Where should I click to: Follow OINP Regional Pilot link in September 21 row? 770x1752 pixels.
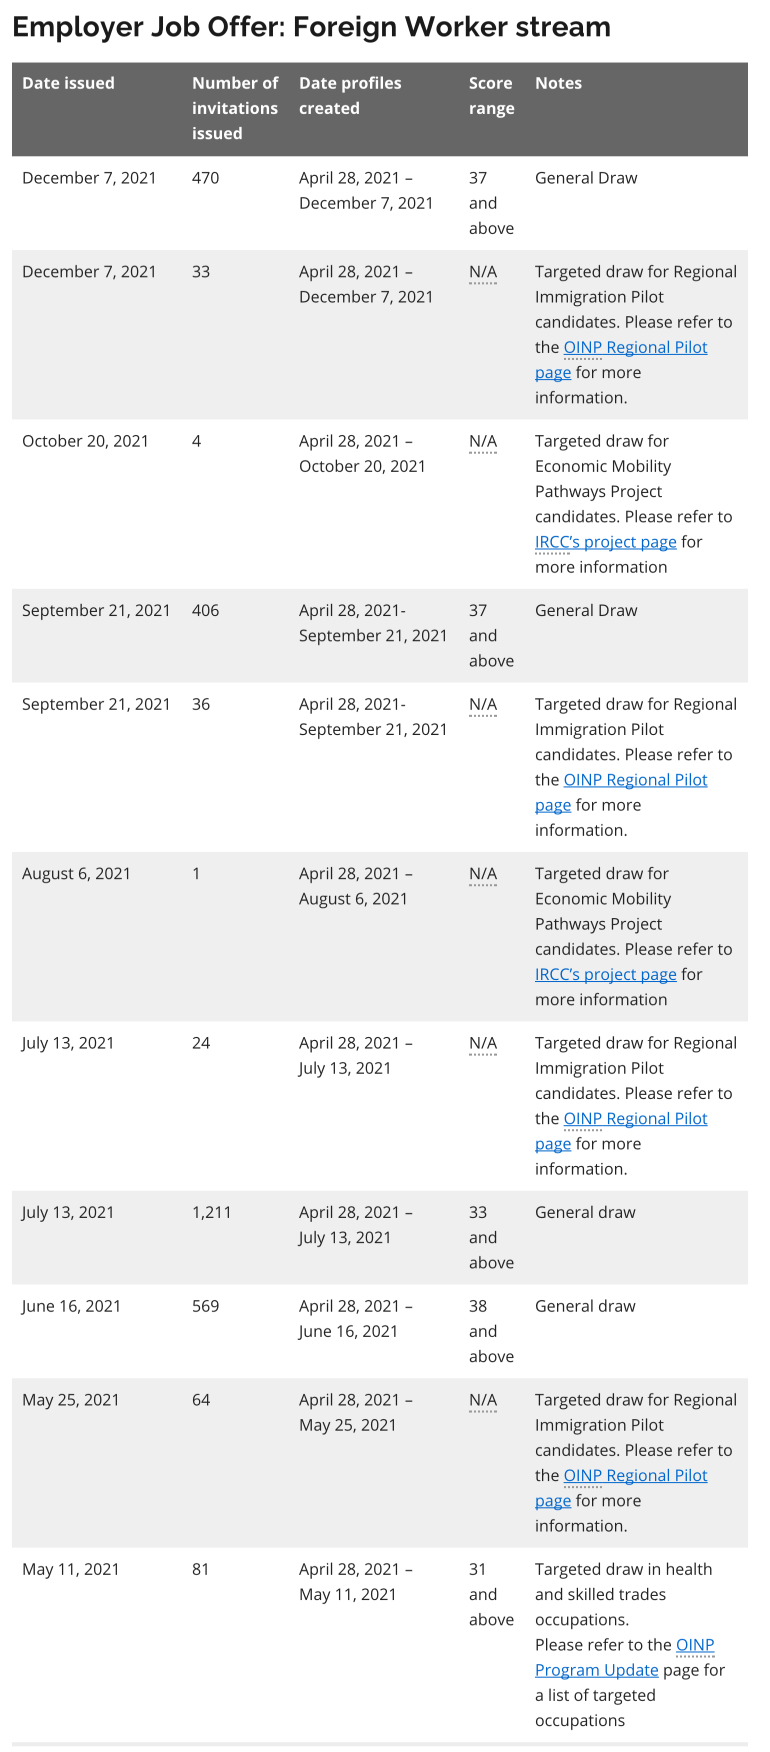[x=635, y=780]
